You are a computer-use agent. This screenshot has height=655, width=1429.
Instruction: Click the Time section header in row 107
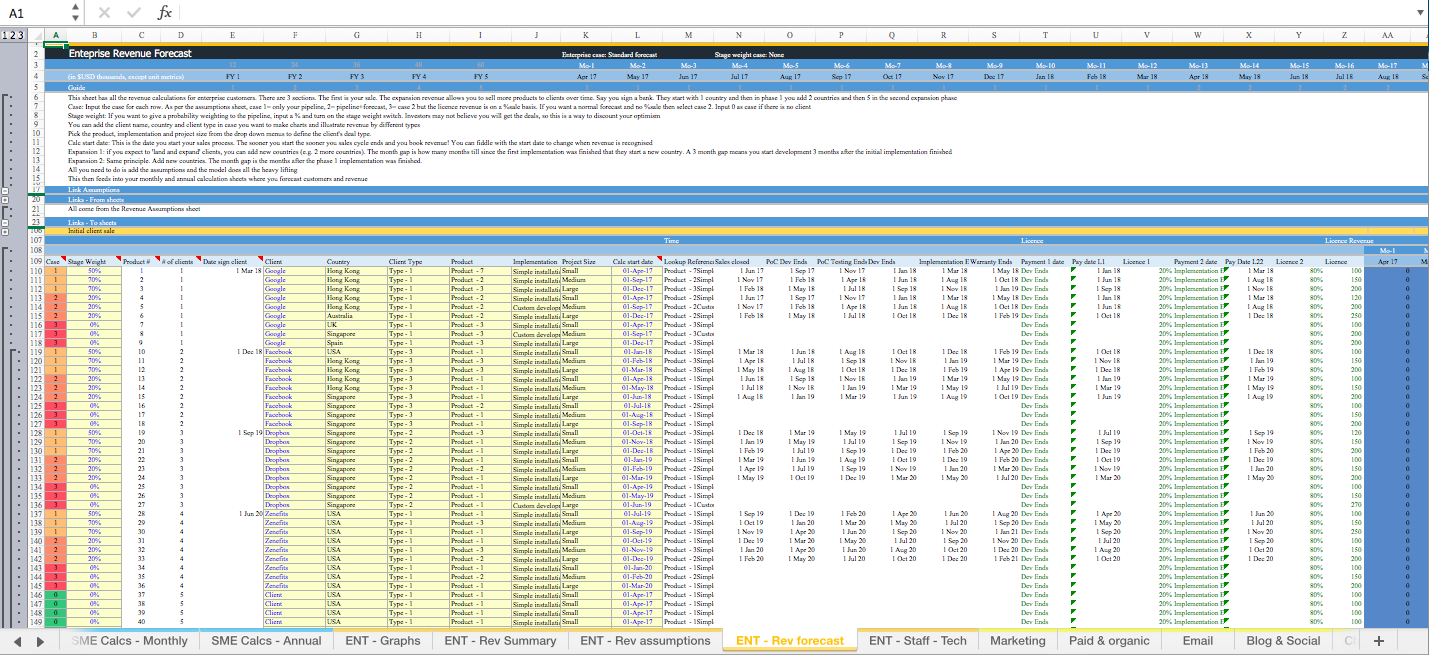point(671,240)
